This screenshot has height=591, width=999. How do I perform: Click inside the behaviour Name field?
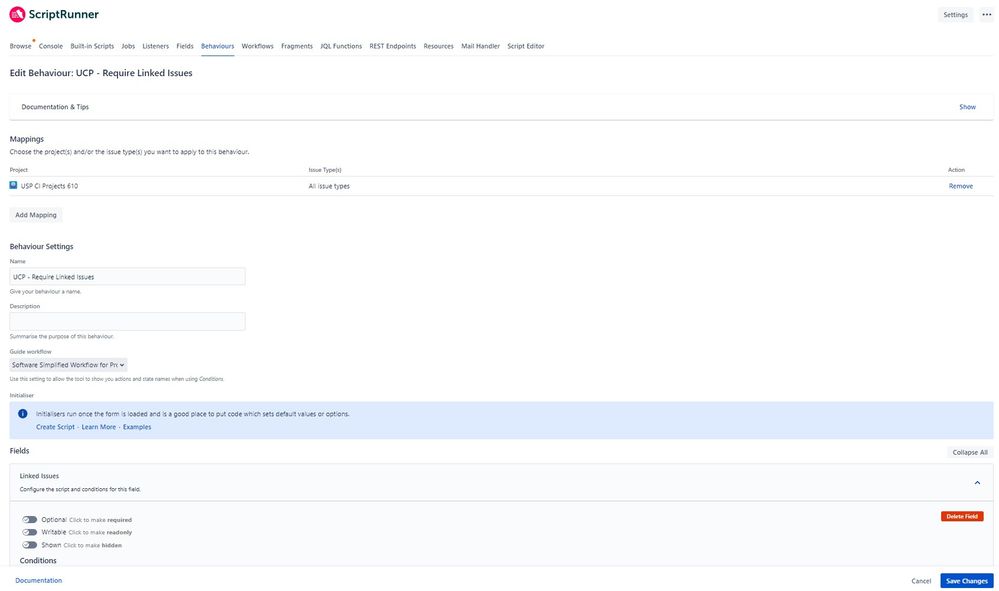(128, 274)
